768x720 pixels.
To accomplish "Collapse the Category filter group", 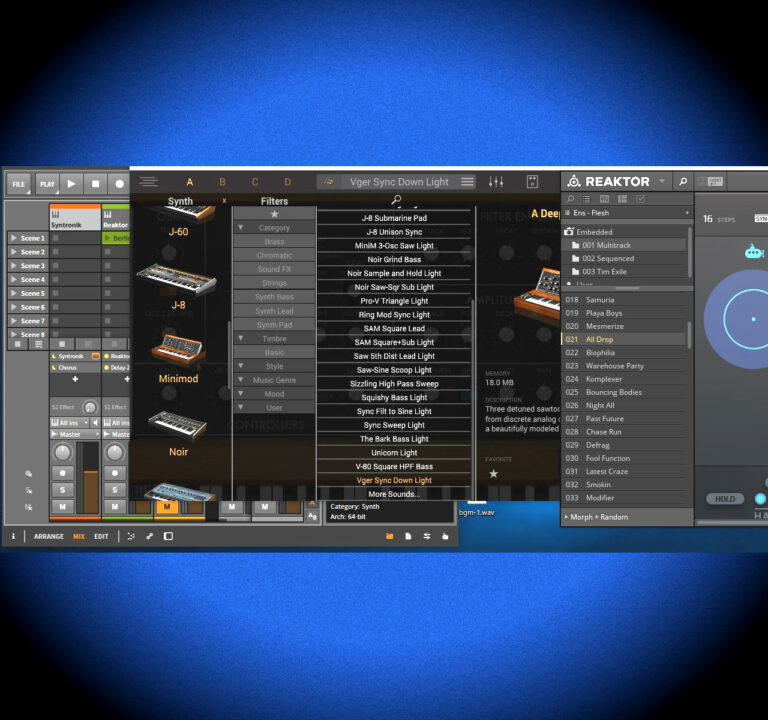I will pyautogui.click(x=240, y=228).
